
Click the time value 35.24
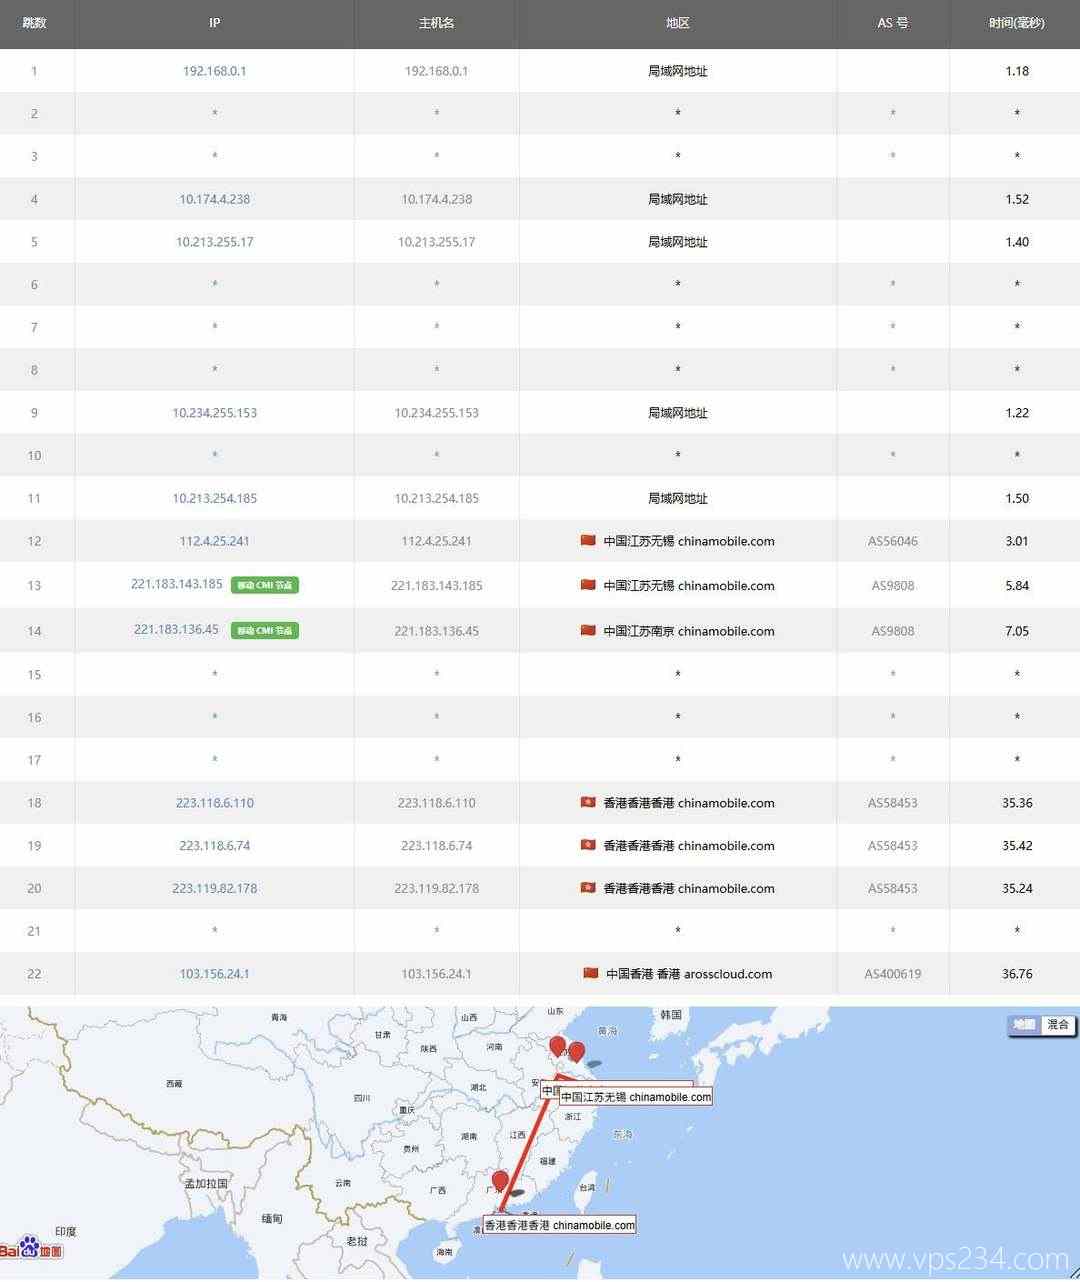[x=1017, y=888]
